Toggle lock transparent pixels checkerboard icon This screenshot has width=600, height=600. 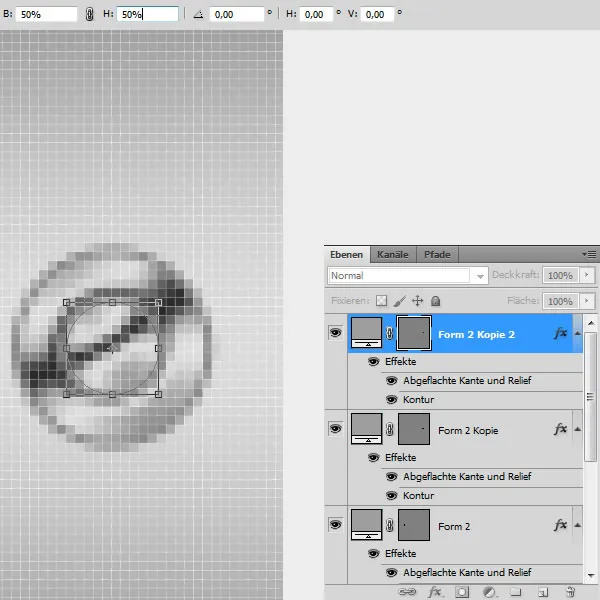pyautogui.click(x=381, y=301)
